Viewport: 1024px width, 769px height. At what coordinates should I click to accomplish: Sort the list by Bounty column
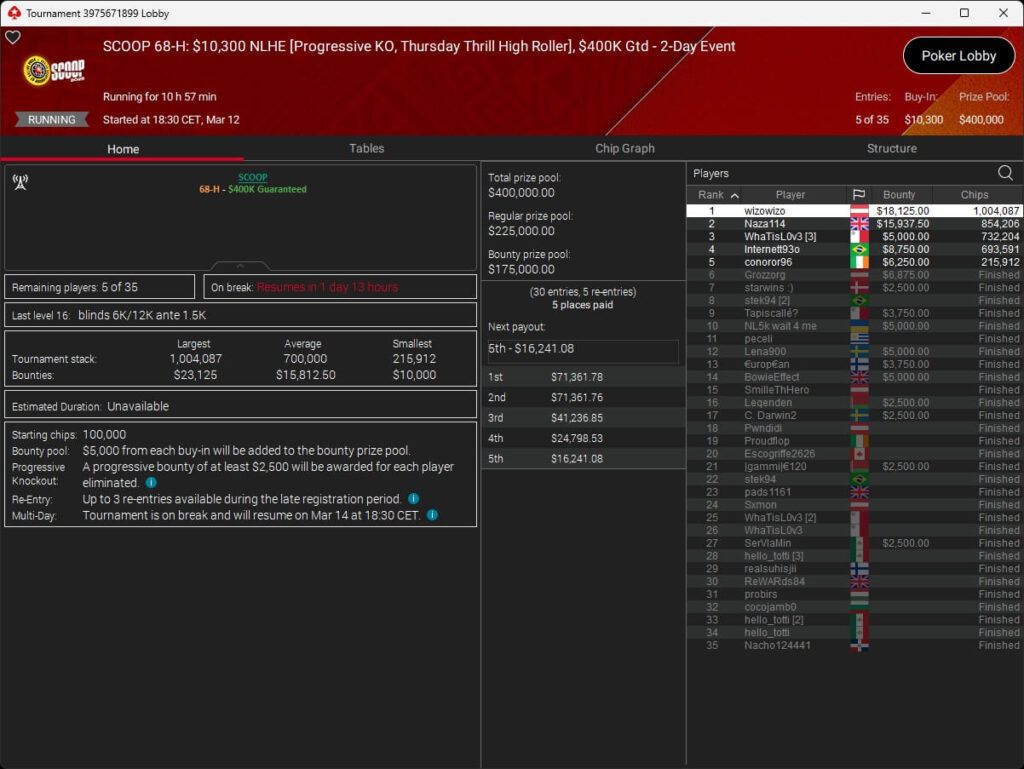[899, 195]
